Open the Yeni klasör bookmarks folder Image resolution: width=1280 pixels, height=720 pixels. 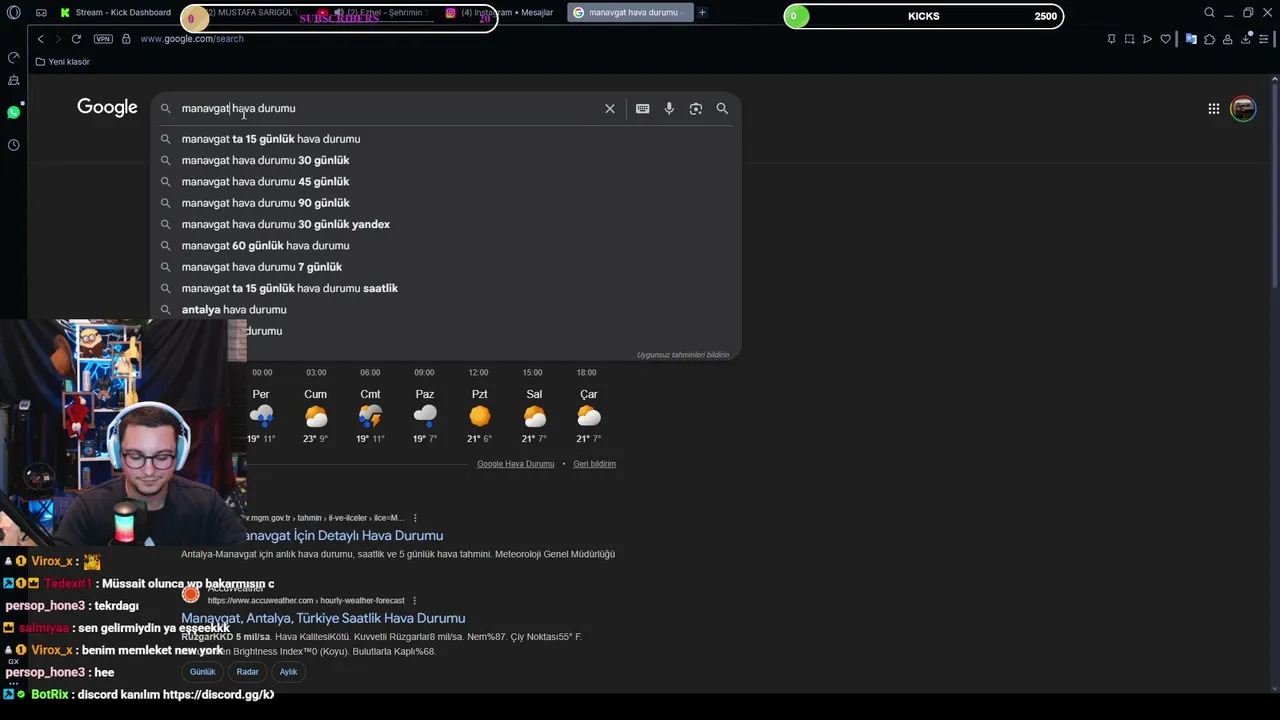pos(62,62)
